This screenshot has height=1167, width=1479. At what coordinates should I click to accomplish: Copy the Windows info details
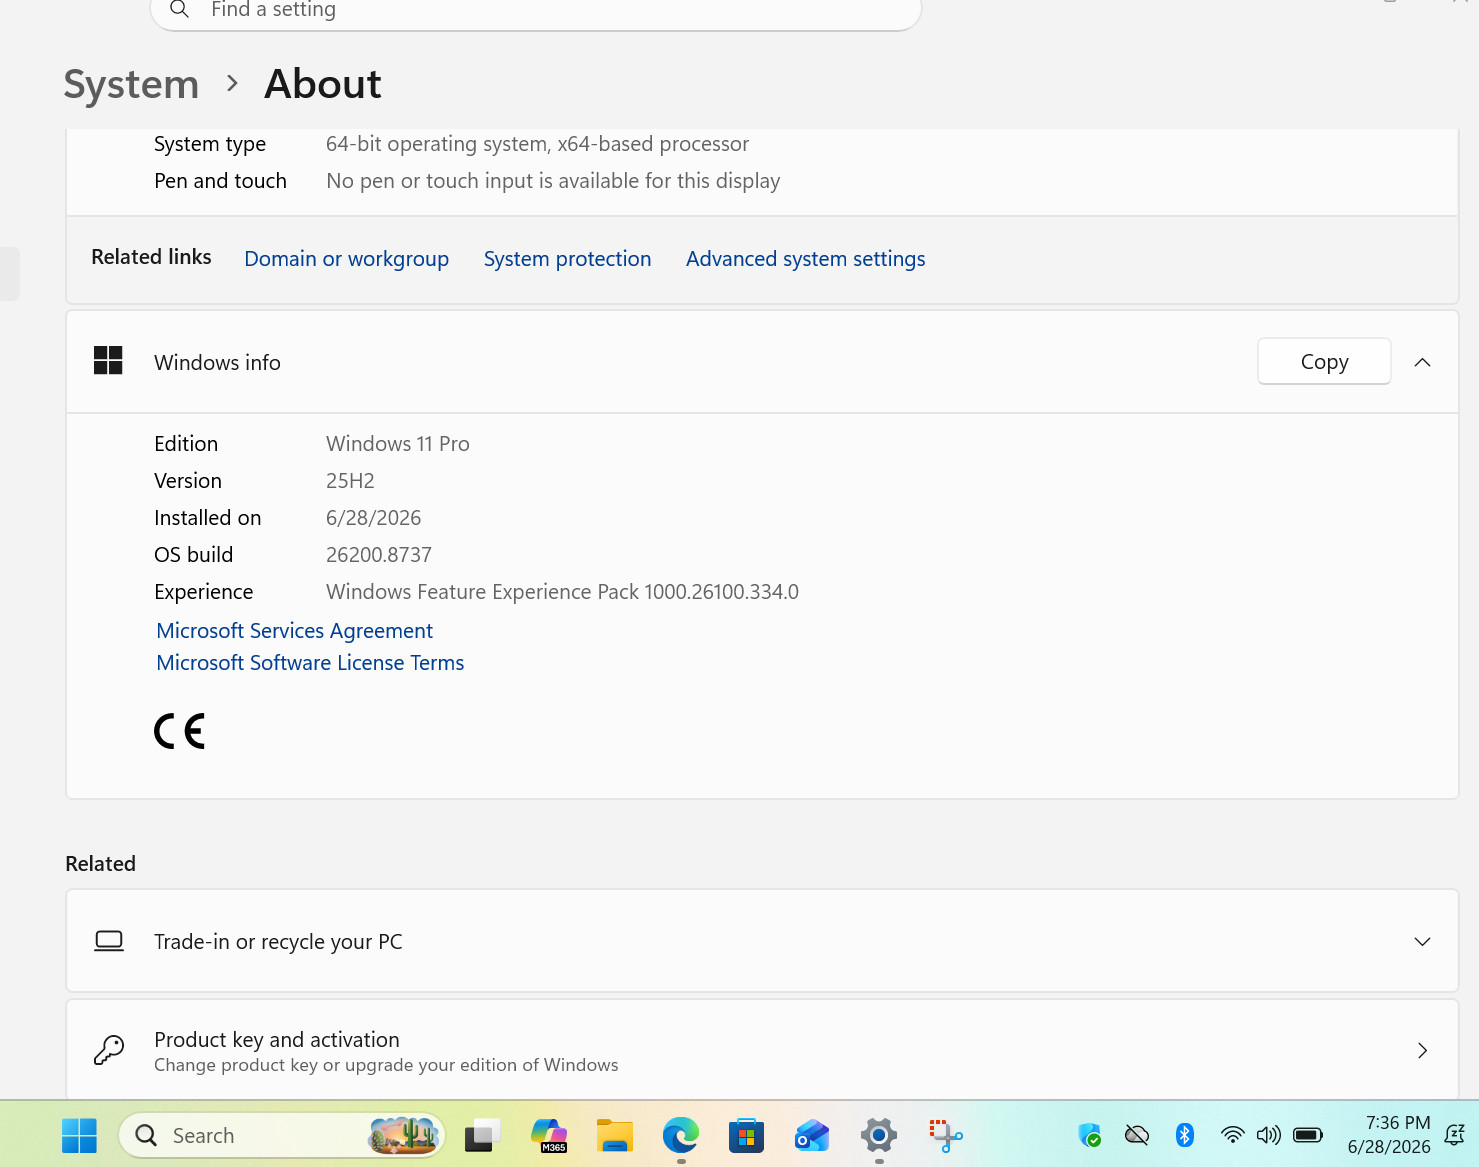pyautogui.click(x=1324, y=361)
